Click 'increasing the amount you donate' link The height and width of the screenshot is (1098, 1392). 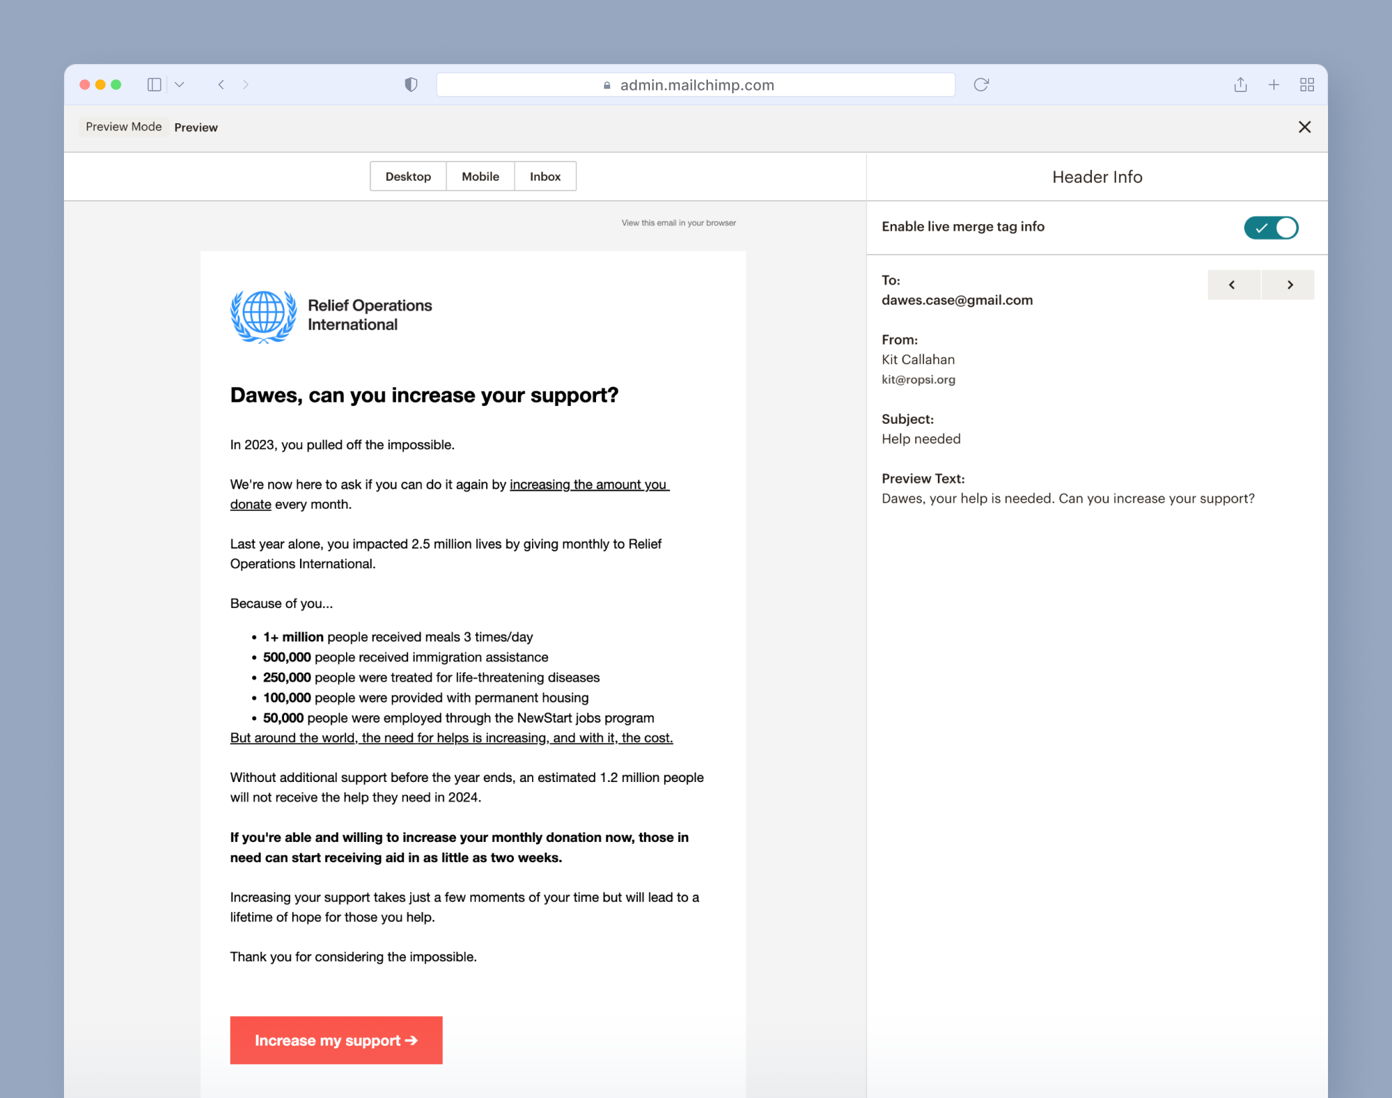[588, 485]
